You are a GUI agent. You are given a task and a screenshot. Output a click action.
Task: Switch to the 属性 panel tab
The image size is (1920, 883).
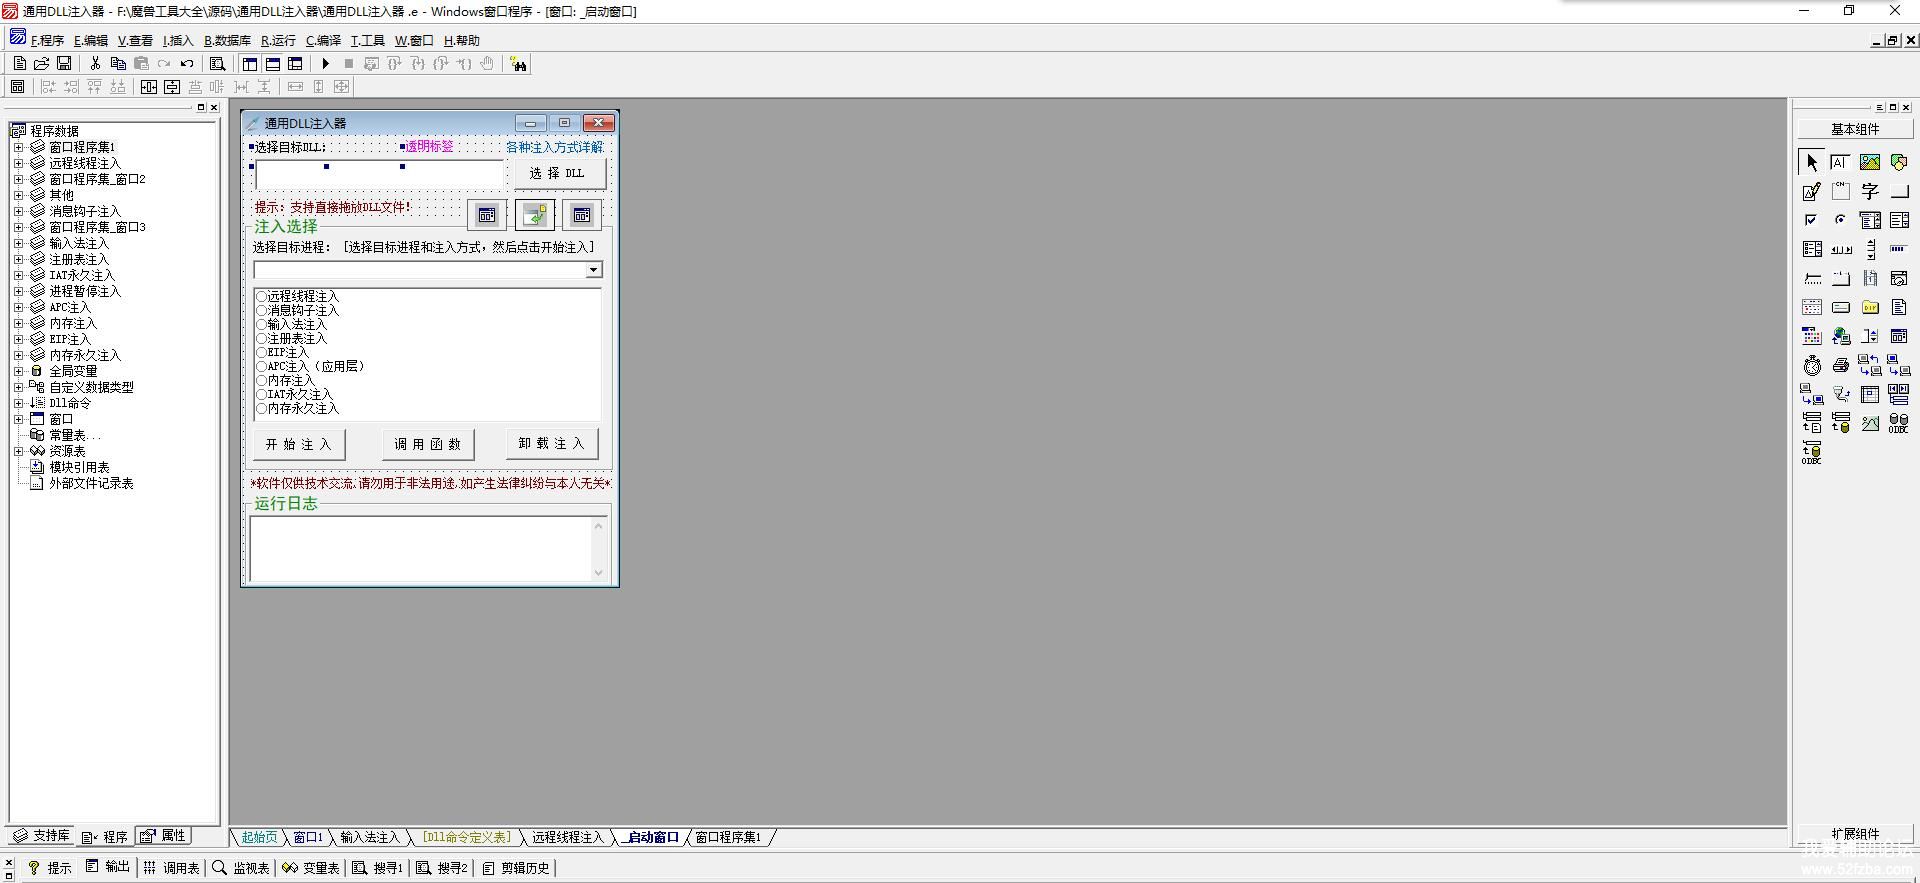[x=163, y=836]
